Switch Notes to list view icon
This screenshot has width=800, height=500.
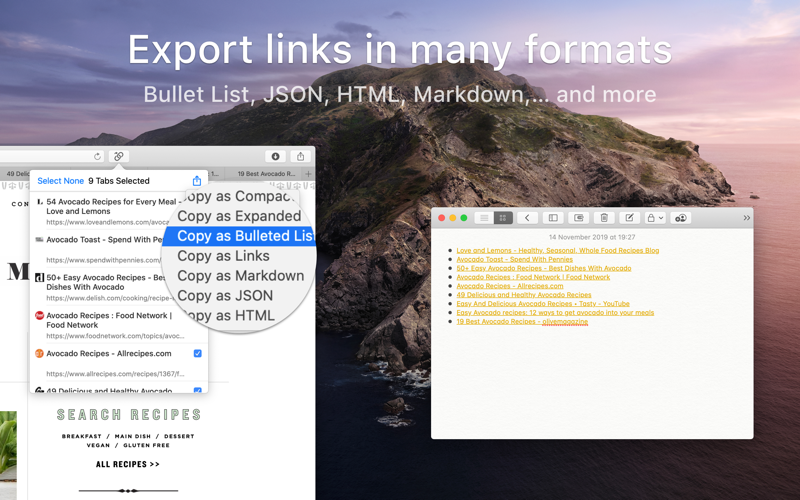(484, 218)
